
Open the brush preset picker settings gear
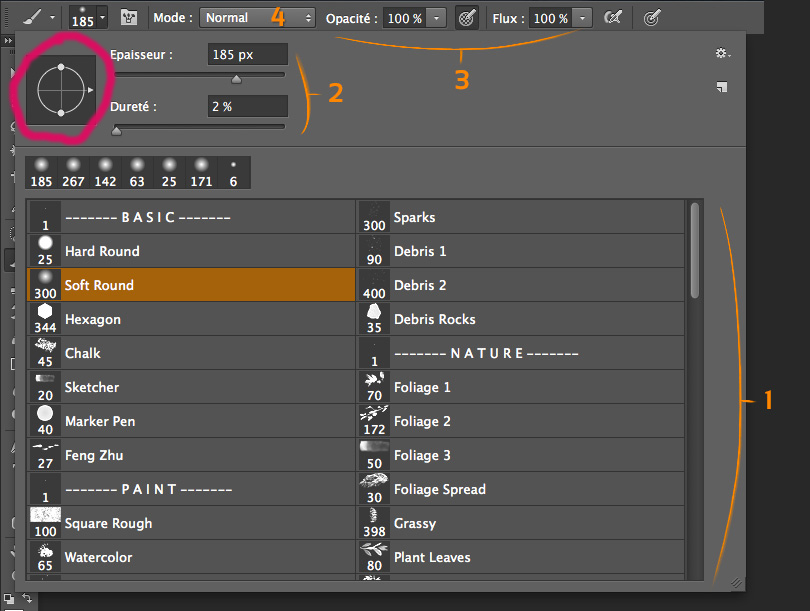click(722, 53)
